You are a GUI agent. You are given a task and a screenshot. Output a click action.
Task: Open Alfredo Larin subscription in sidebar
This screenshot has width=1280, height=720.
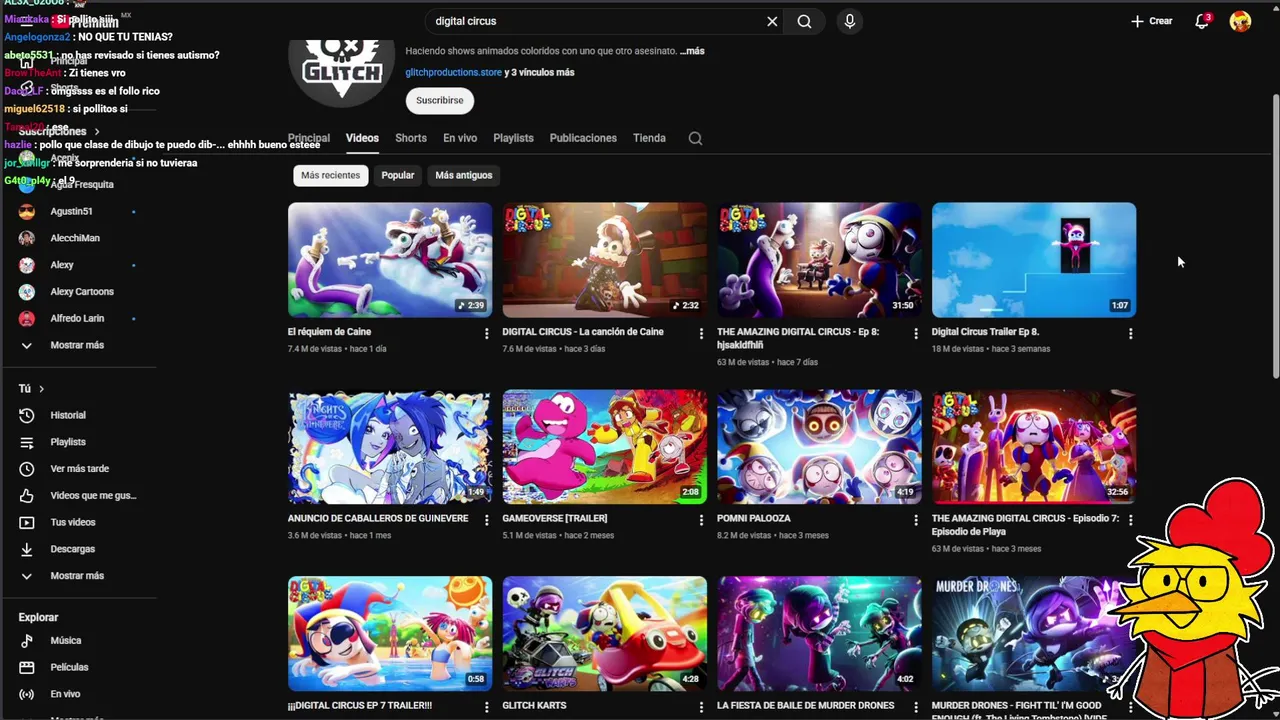point(78,319)
